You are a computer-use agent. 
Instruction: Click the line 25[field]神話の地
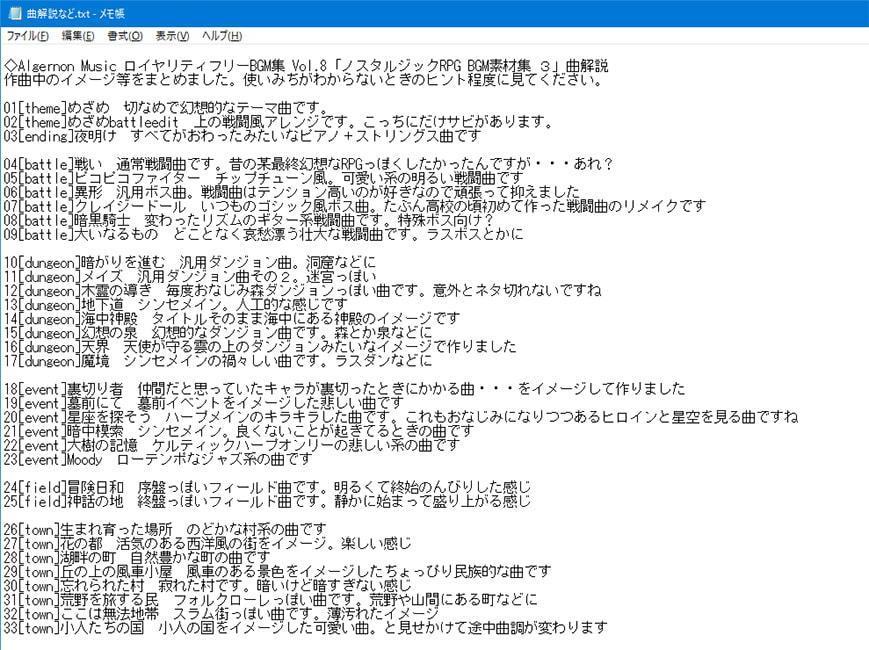267,501
